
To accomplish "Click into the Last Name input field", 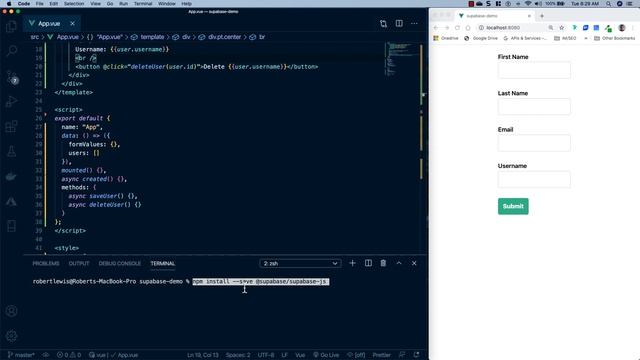I will click(534, 107).
